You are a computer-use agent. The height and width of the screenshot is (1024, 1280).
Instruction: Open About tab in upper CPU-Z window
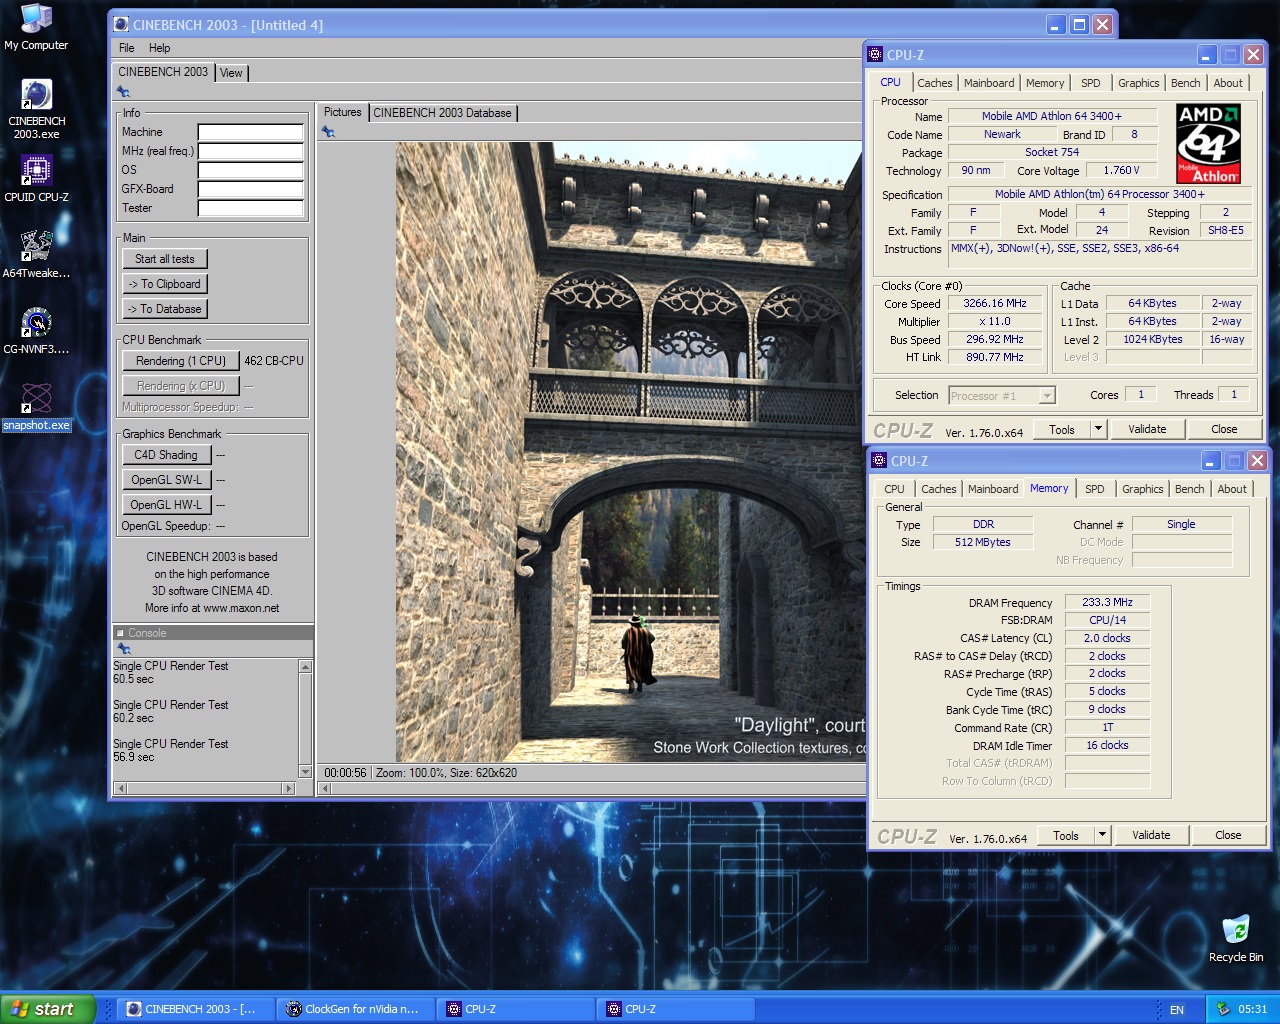coord(1229,83)
